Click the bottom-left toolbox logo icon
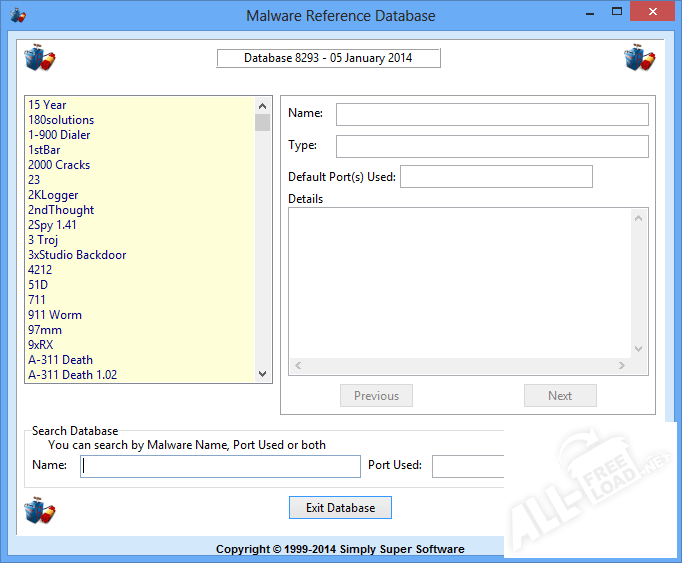This screenshot has width=682, height=563. [39, 512]
